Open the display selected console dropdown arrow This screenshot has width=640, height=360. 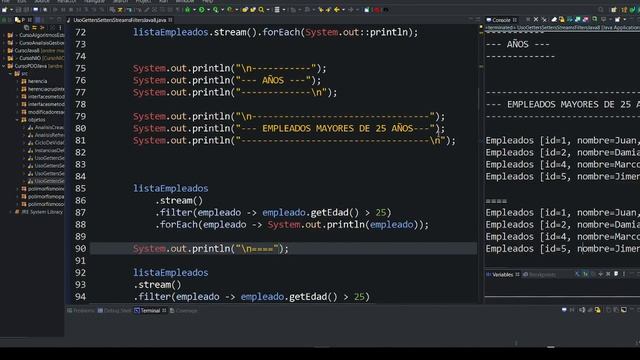(x=609, y=20)
